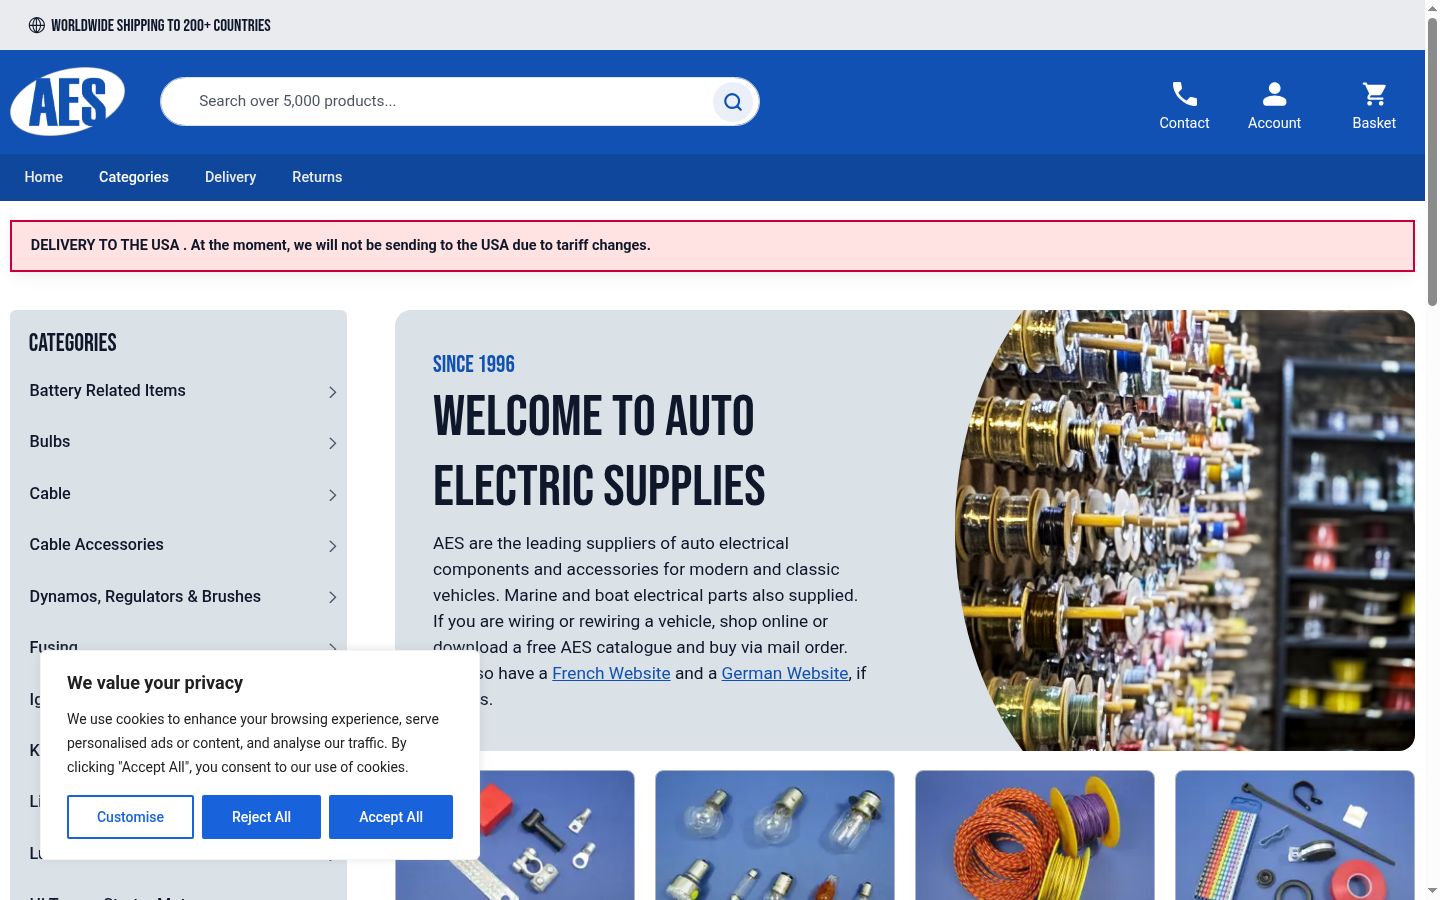
Task: Click the Welcome to Auto Electric Supplies heading
Action: click(599, 451)
